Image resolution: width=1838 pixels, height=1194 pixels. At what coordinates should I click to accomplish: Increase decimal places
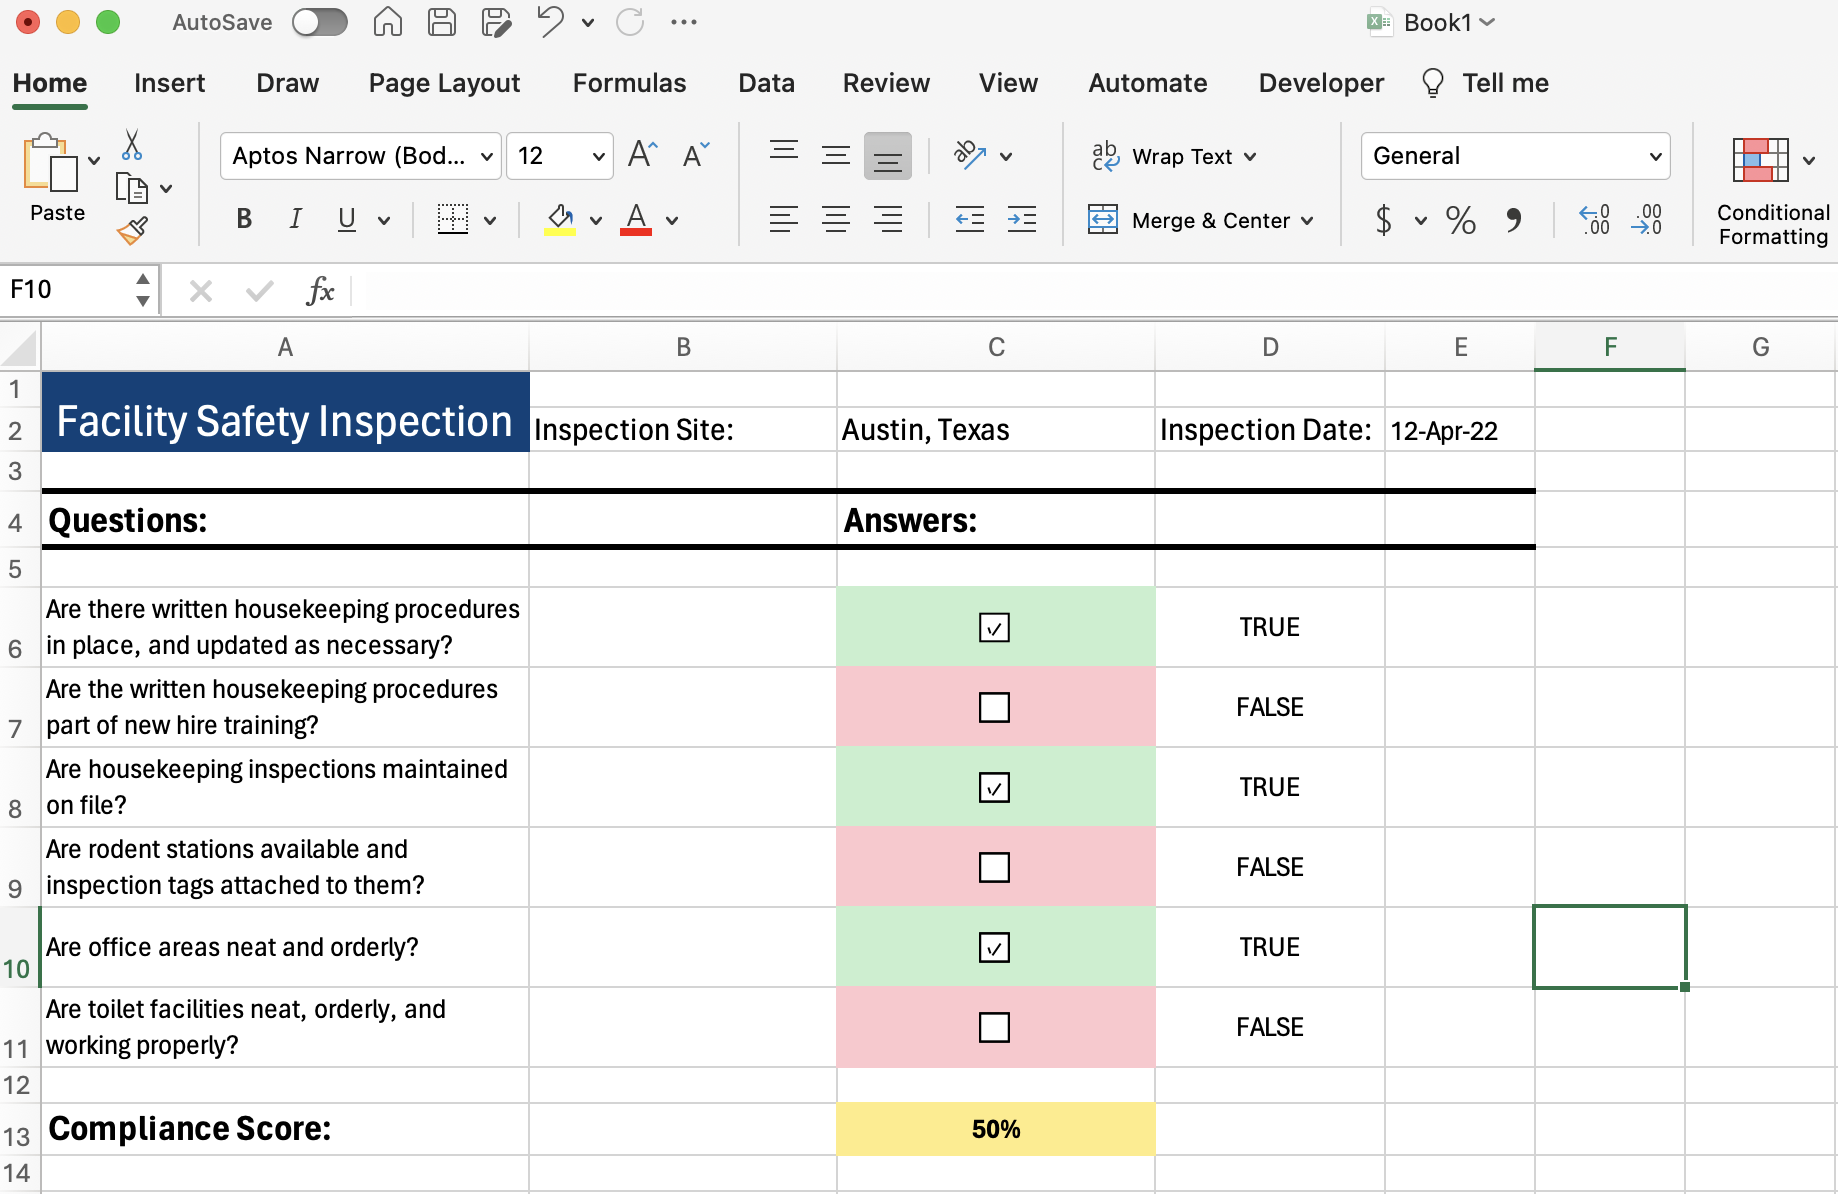point(1595,219)
